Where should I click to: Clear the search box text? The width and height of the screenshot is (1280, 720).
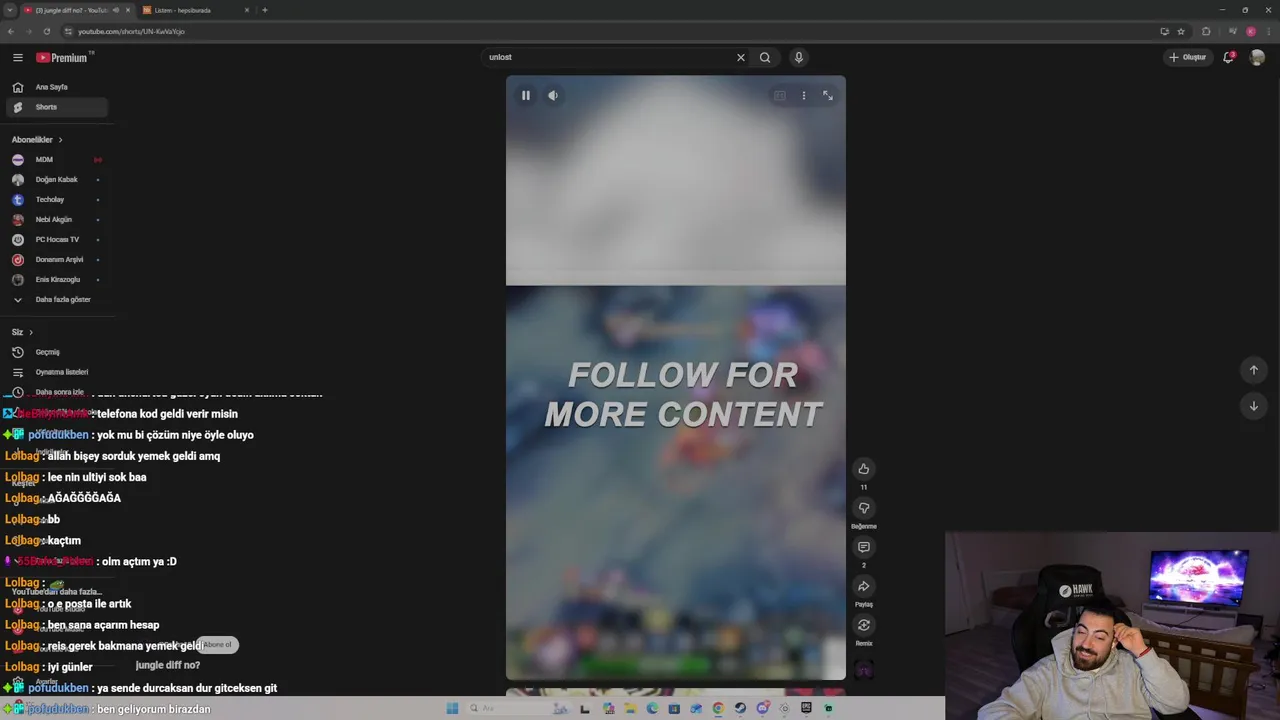click(741, 57)
